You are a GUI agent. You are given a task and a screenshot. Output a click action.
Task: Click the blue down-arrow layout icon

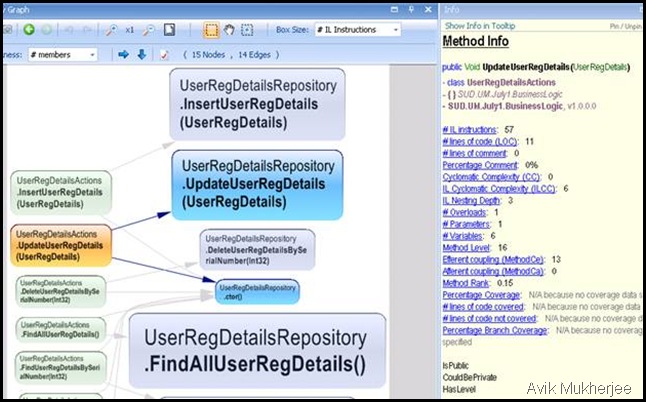point(142,54)
